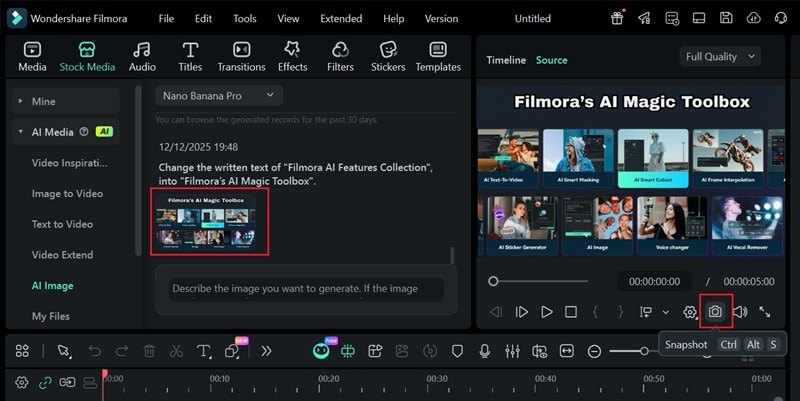800x401 pixels.
Task: Click the save project icon
Action: [726, 18]
